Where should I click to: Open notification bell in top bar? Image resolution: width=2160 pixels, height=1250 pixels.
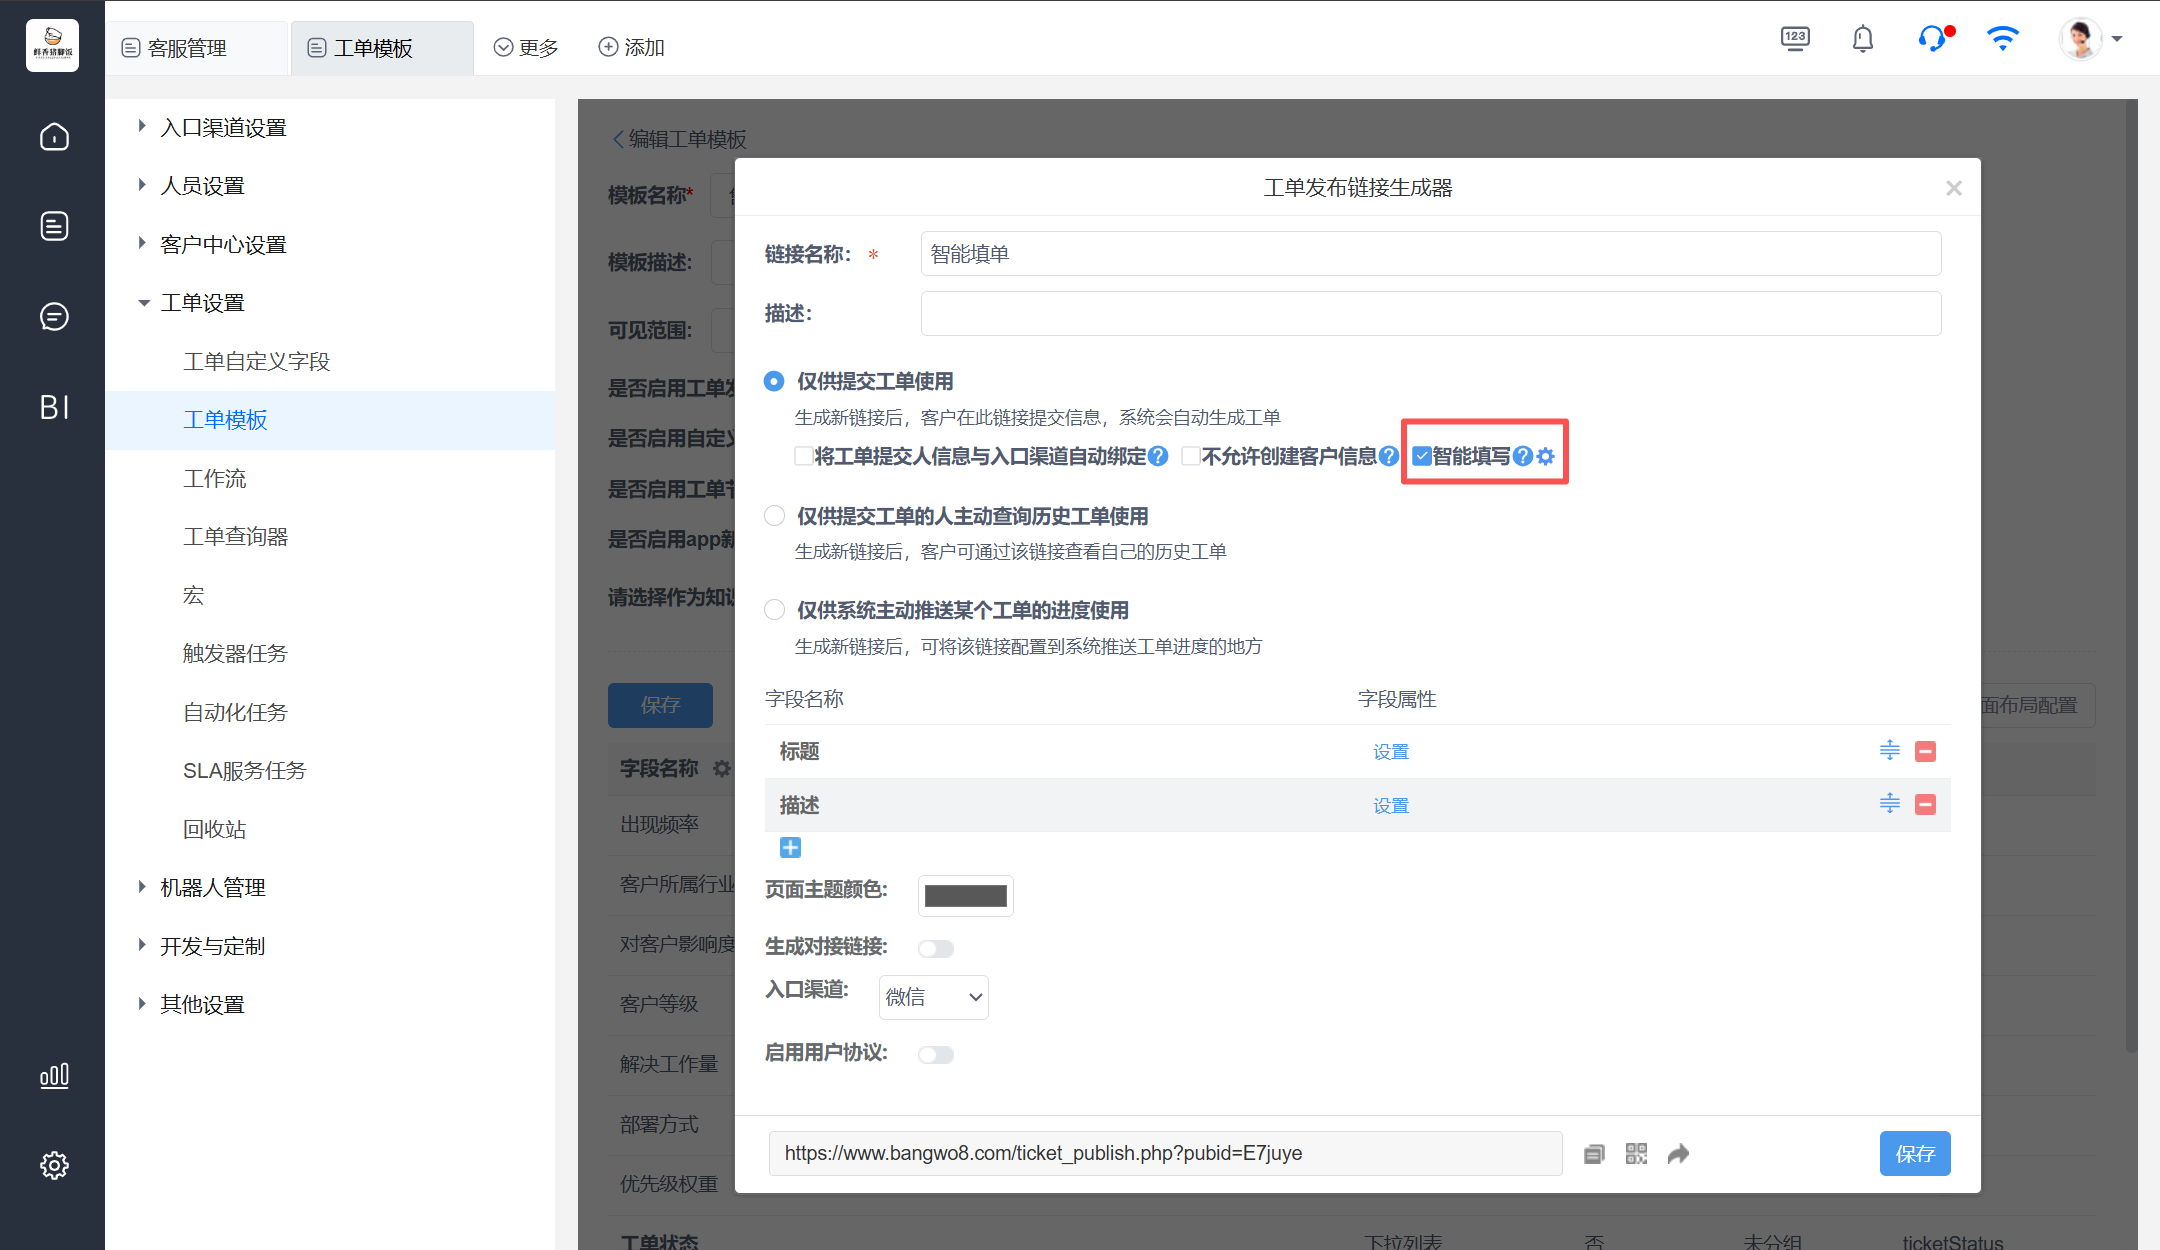tap(1862, 40)
